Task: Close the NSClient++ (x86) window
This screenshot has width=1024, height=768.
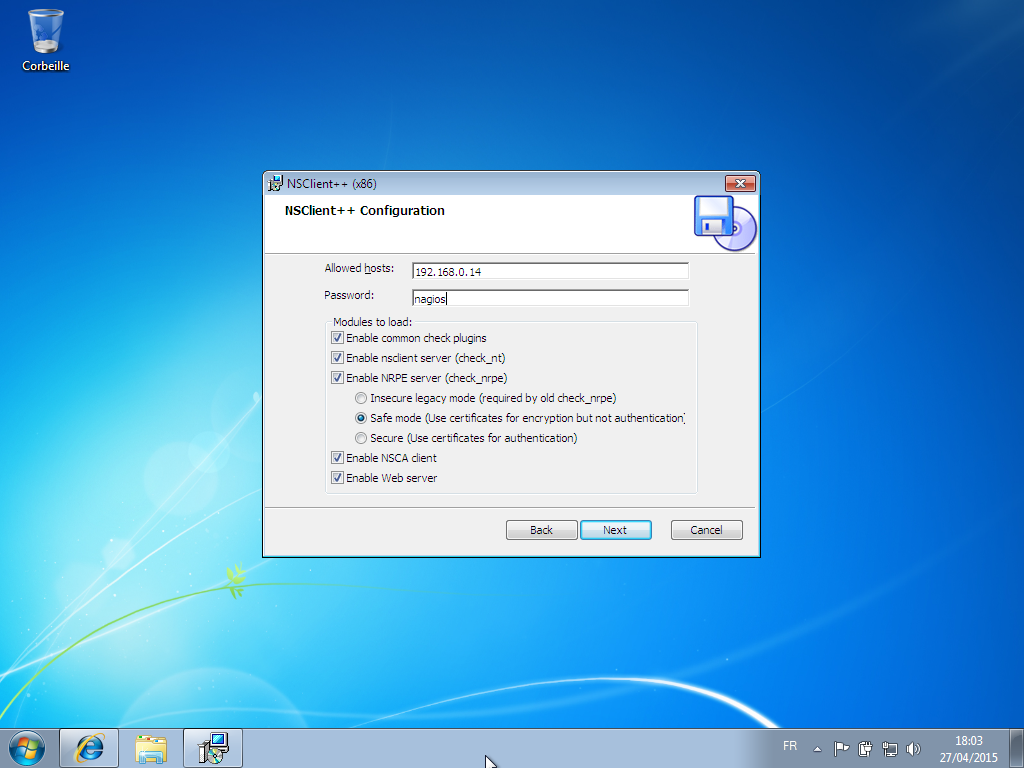Action: (740, 184)
